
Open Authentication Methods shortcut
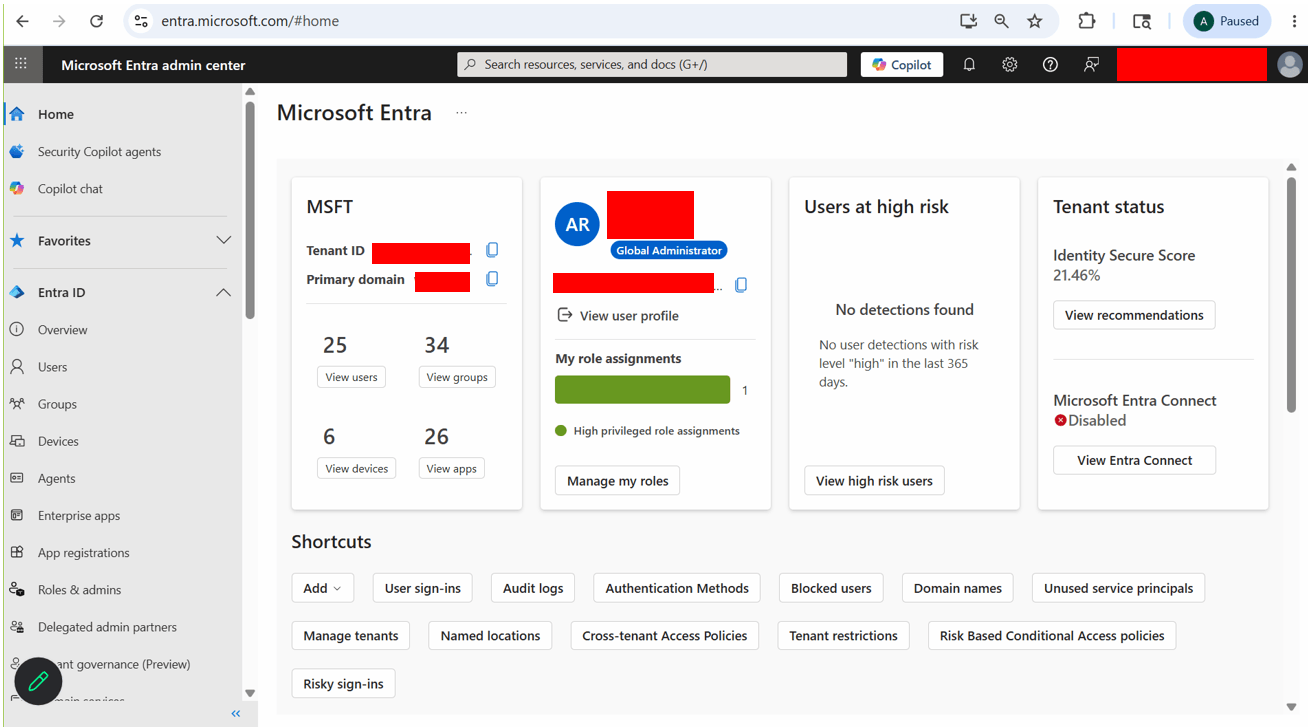pyautogui.click(x=677, y=588)
